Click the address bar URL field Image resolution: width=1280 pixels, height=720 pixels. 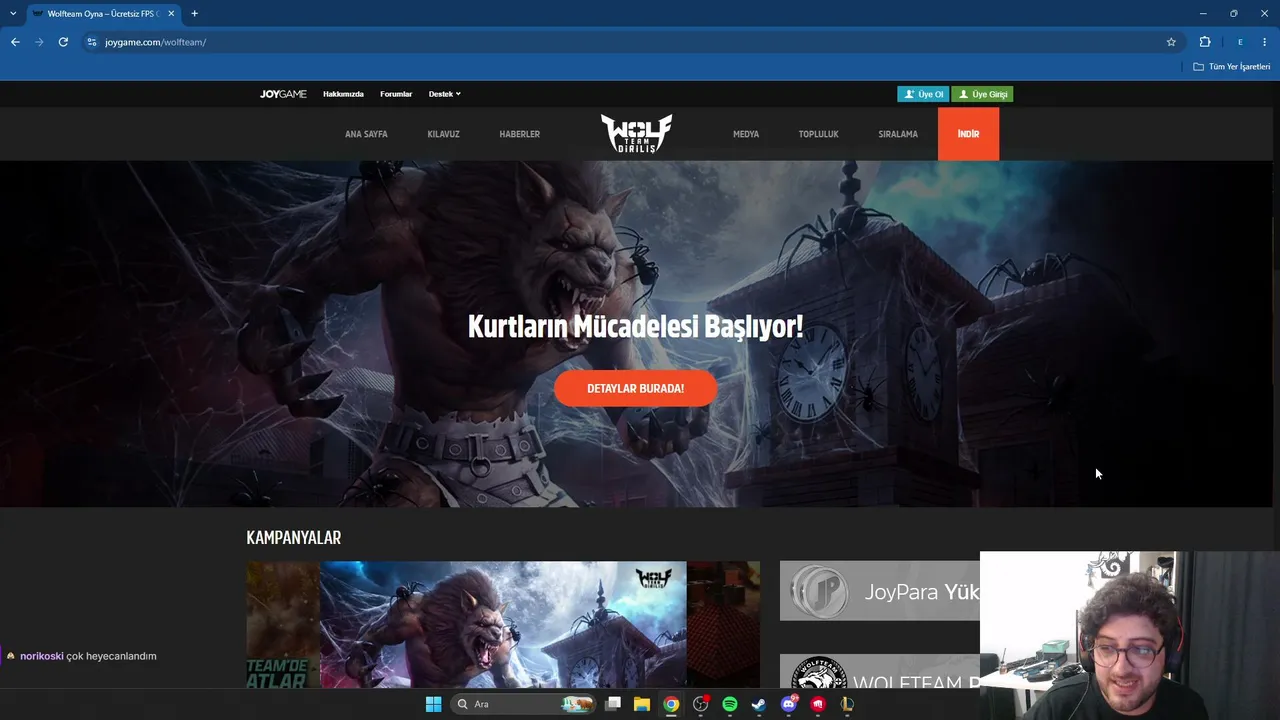point(630,42)
